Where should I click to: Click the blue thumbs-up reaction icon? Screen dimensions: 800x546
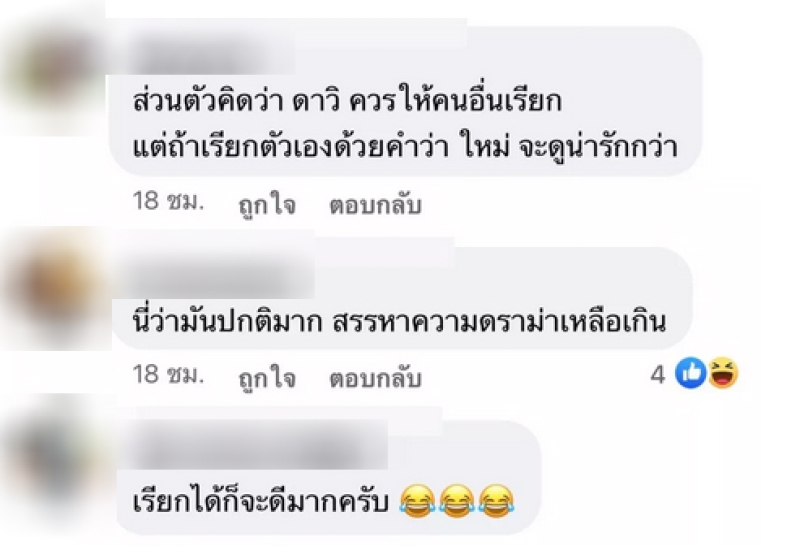691,373
